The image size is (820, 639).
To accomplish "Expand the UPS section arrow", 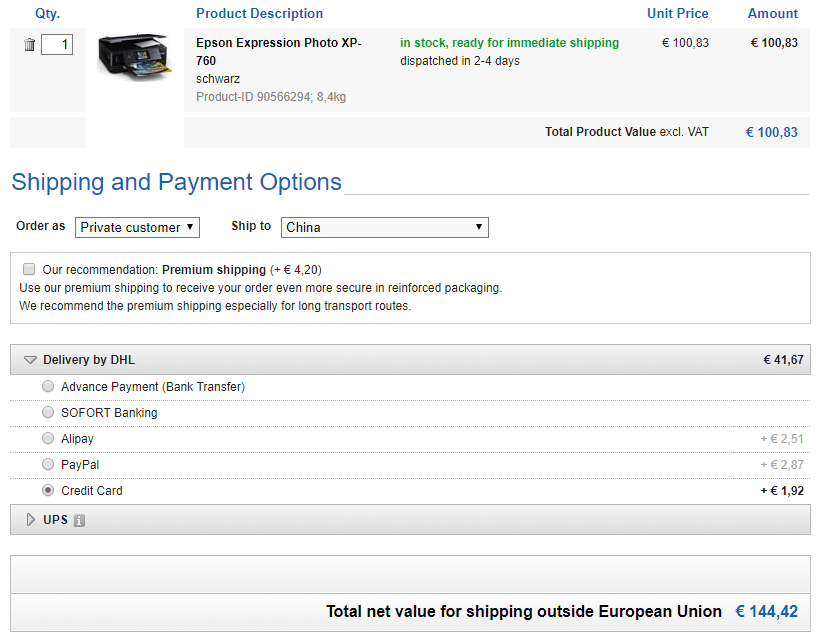I will (31, 519).
